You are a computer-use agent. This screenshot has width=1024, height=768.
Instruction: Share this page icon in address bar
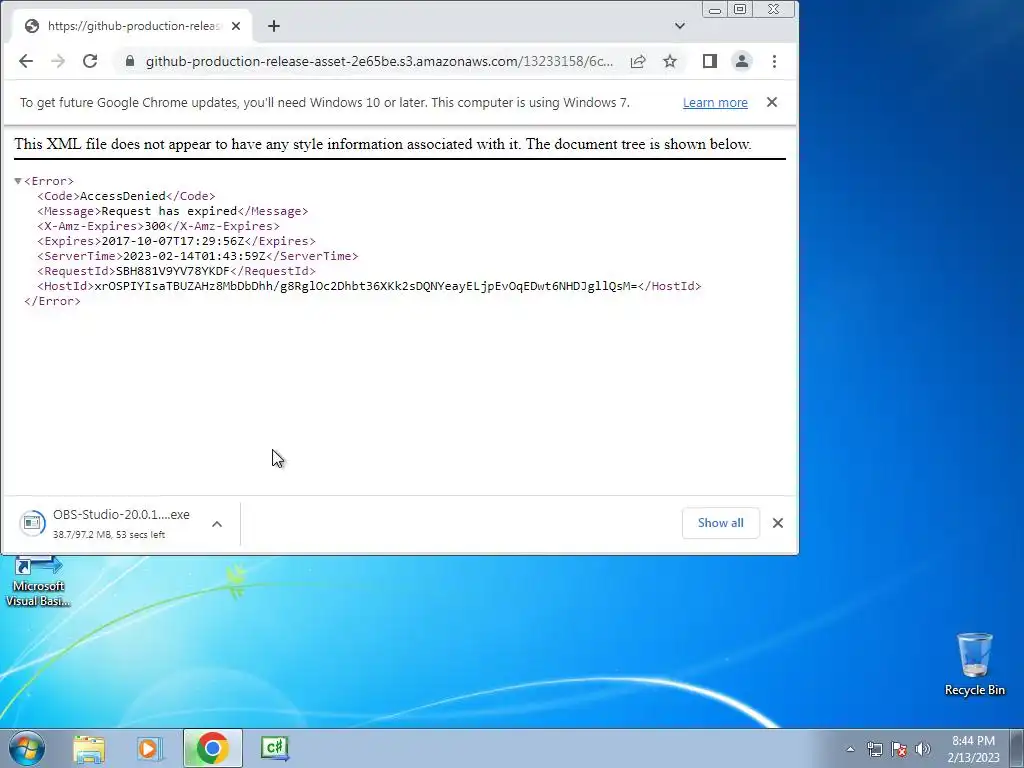tap(638, 61)
